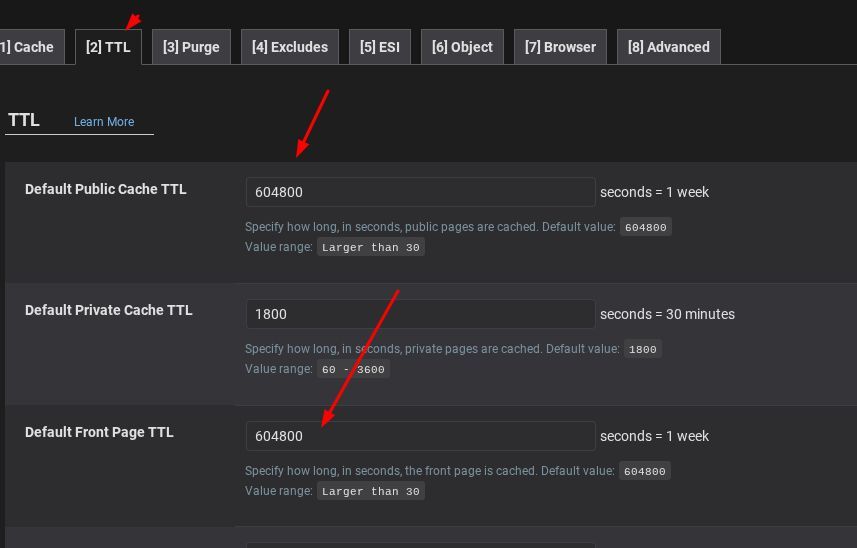
Task: Switch to the [6] Object tab
Action: pos(462,47)
